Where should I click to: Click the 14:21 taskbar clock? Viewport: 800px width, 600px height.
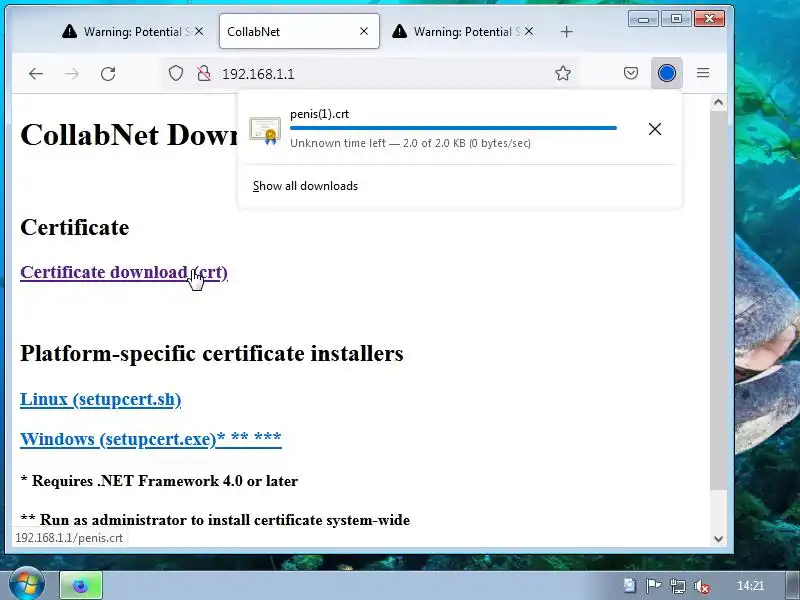(751, 586)
